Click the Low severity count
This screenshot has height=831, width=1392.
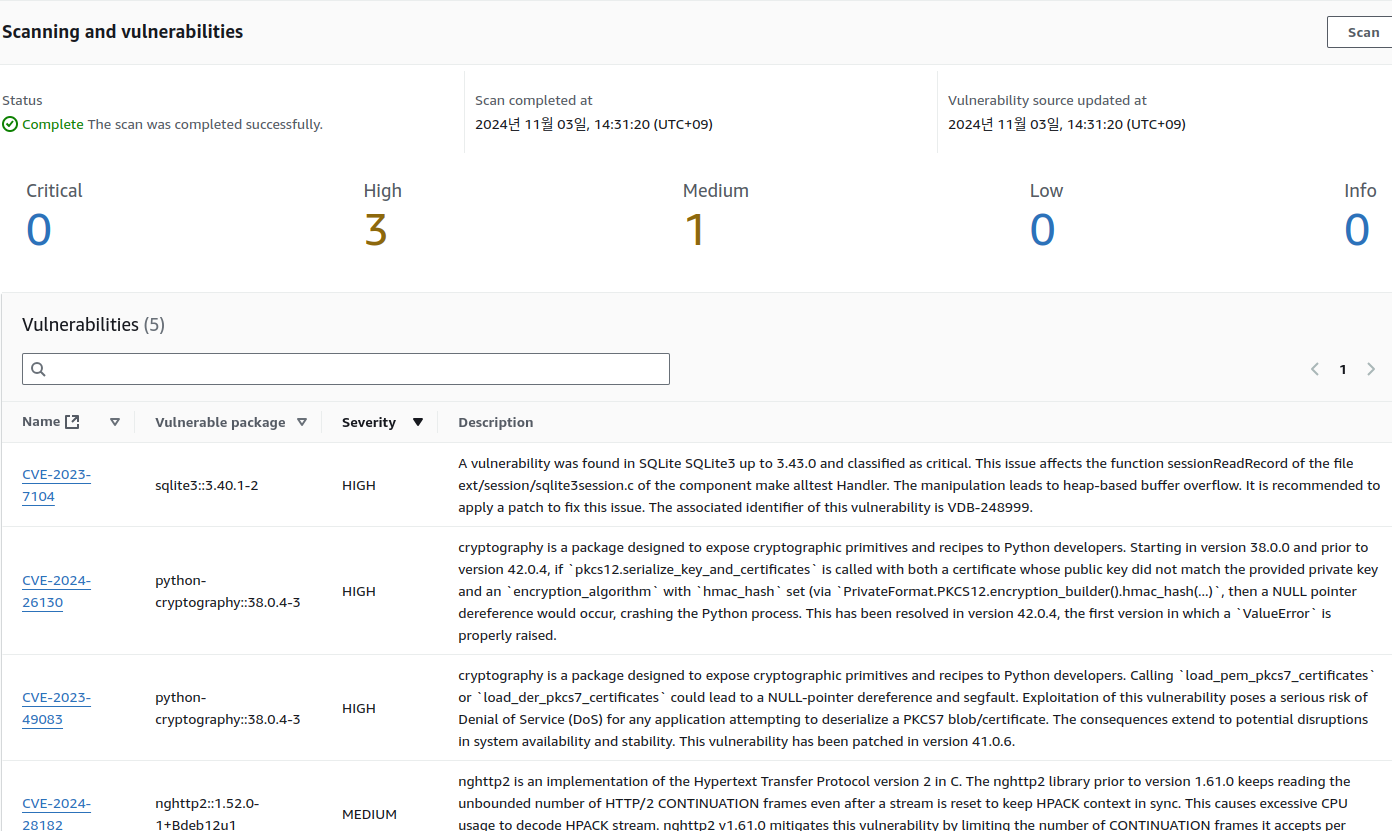pyautogui.click(x=1042, y=230)
